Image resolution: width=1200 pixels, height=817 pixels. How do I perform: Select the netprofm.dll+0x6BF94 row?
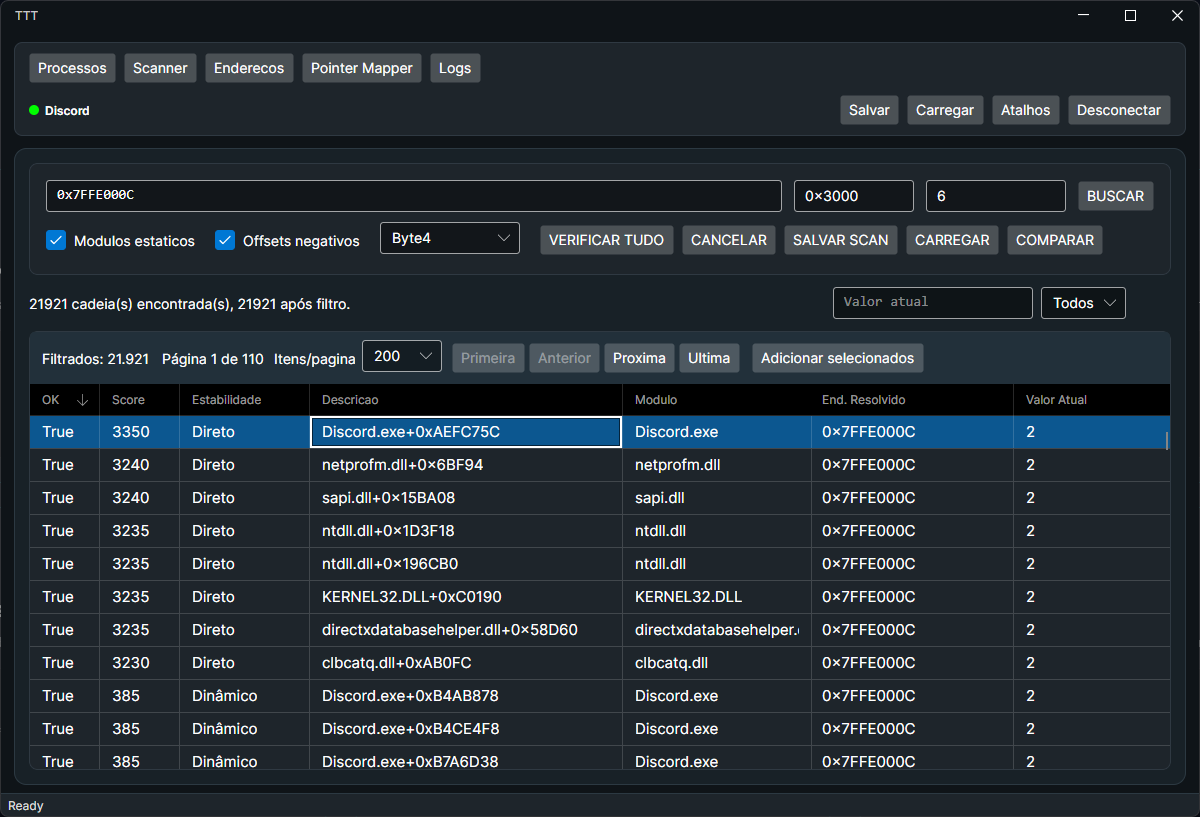(x=402, y=465)
